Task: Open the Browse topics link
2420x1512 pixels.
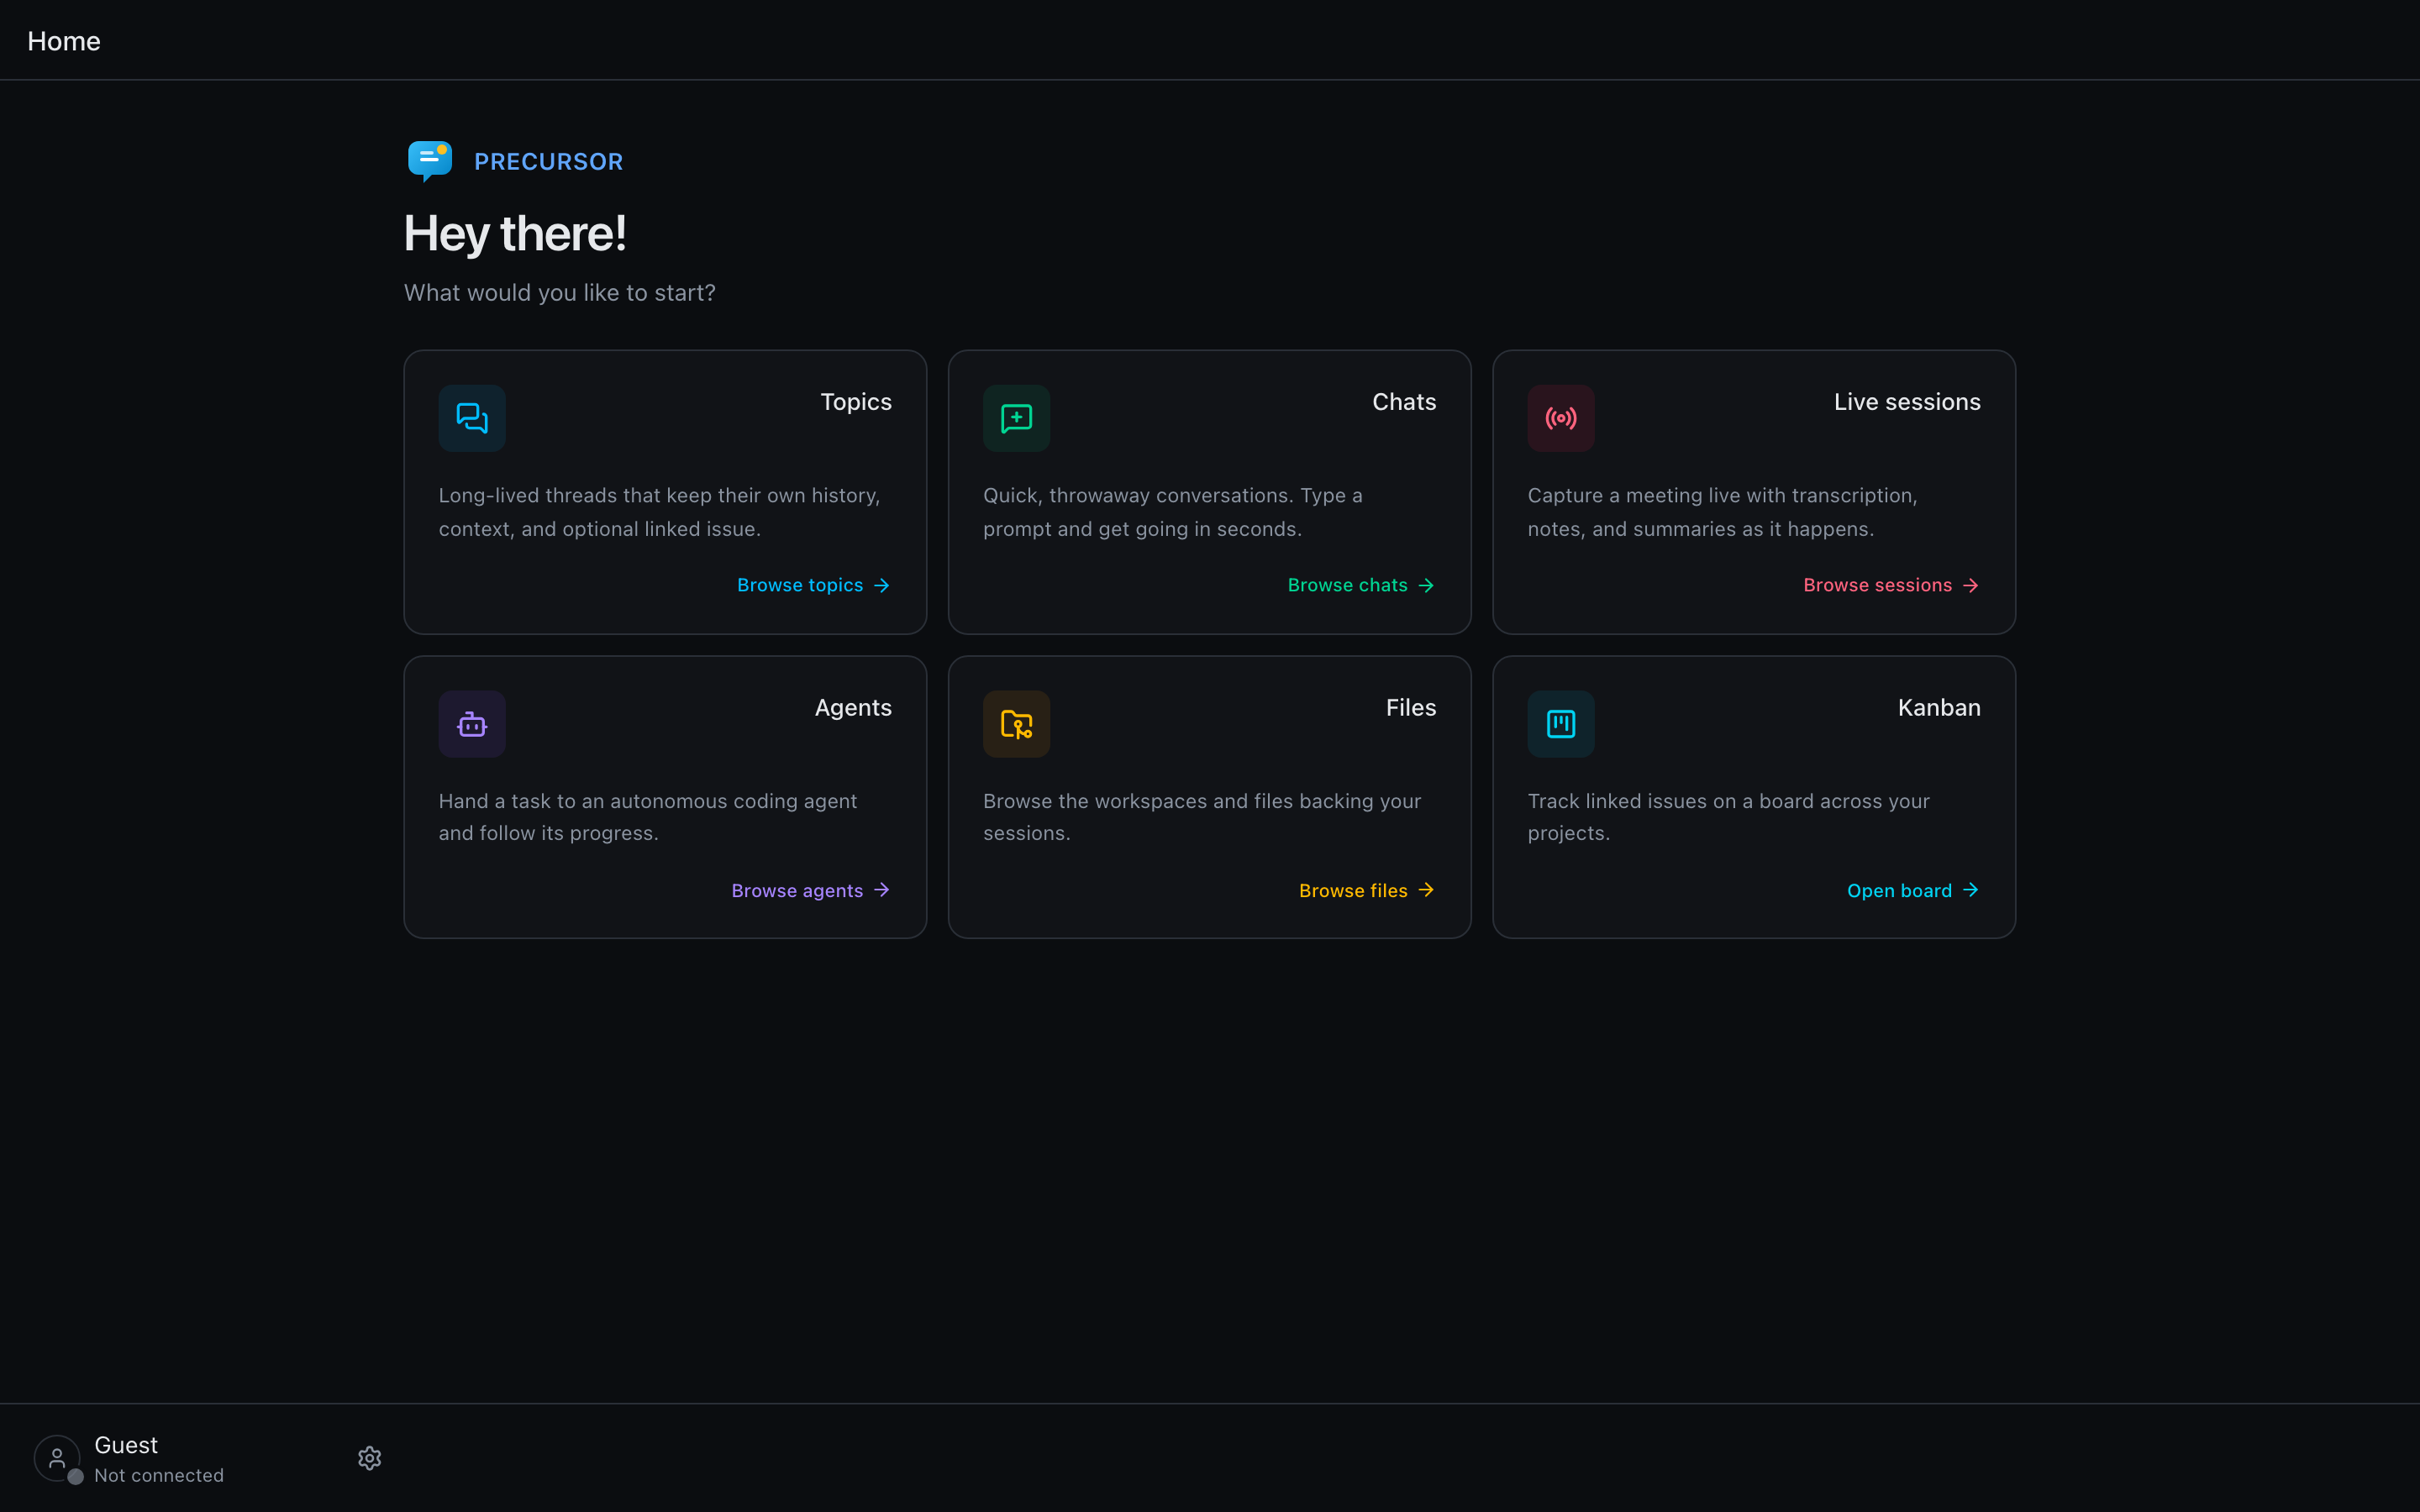Action: click(x=813, y=585)
